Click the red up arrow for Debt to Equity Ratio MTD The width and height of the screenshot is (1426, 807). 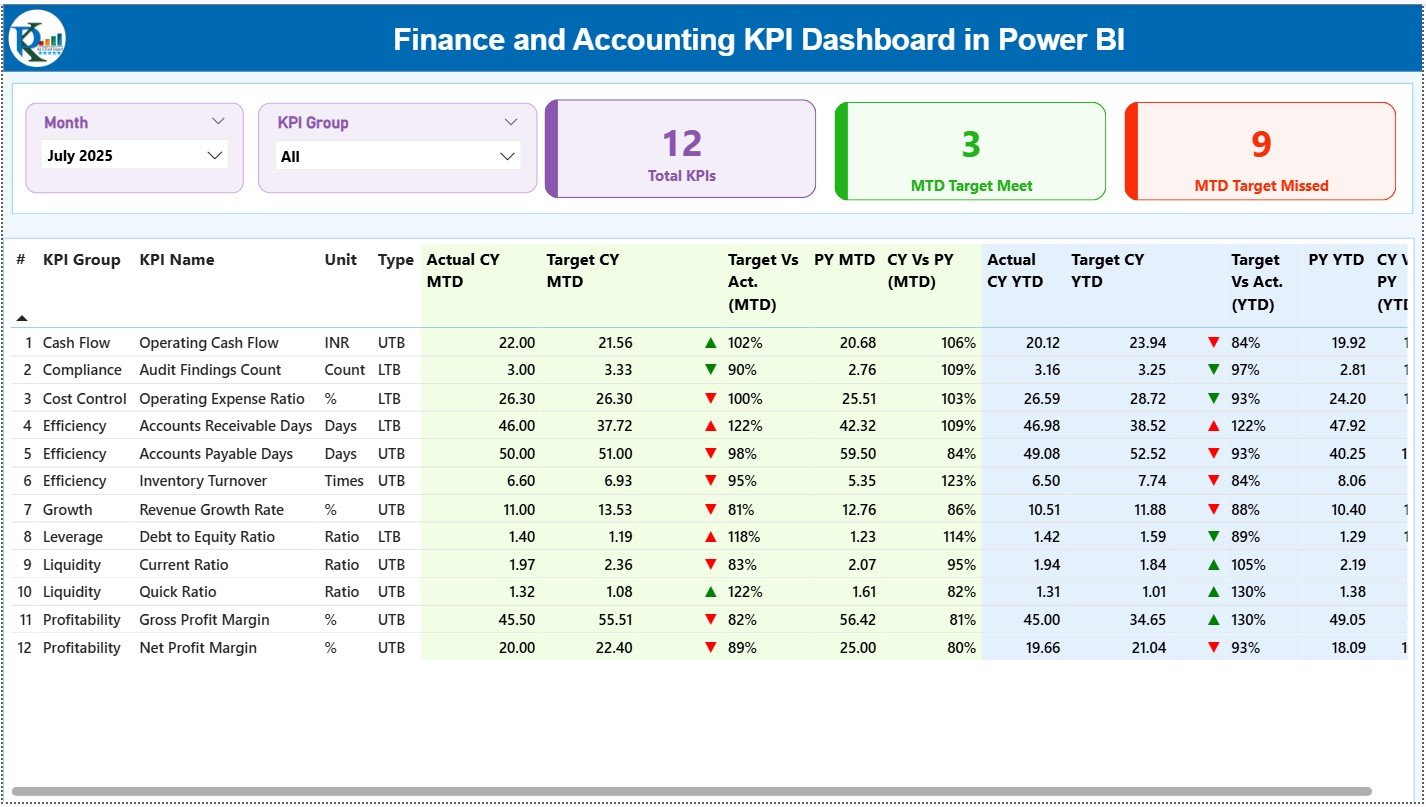pyautogui.click(x=711, y=537)
